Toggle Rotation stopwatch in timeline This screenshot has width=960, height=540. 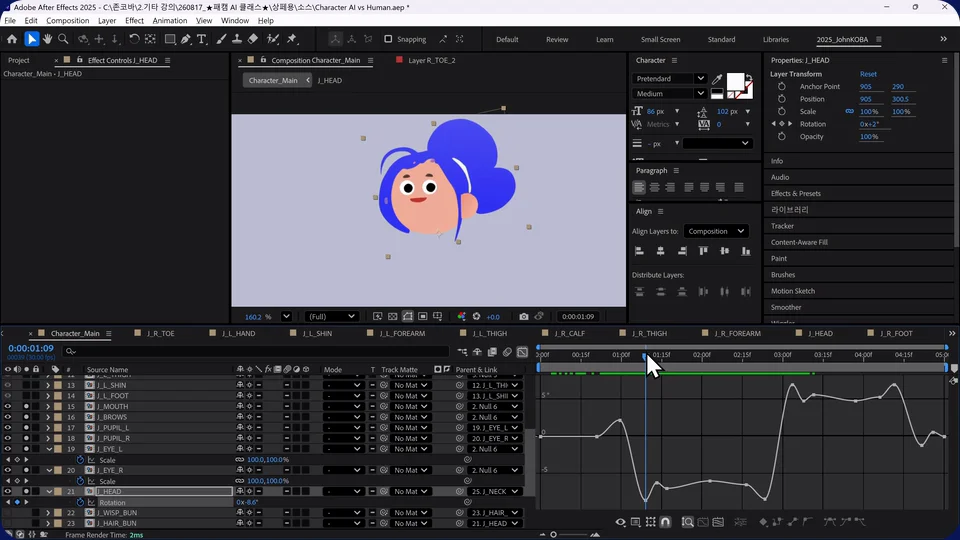(x=80, y=502)
